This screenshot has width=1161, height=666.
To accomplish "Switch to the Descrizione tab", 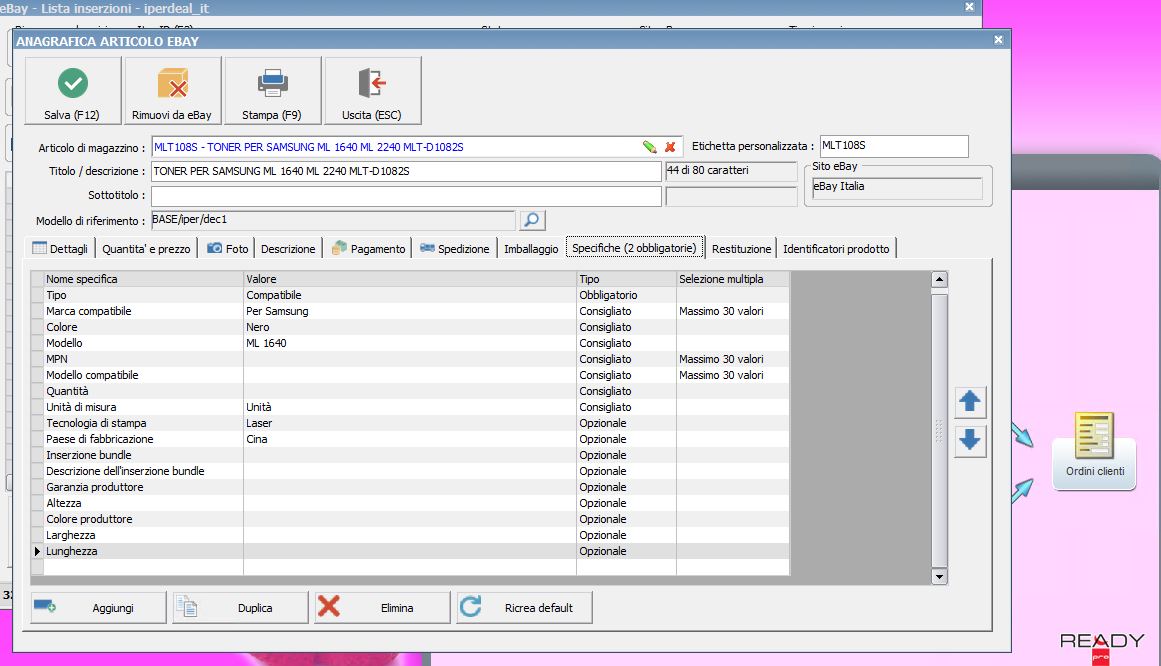I will 288,248.
